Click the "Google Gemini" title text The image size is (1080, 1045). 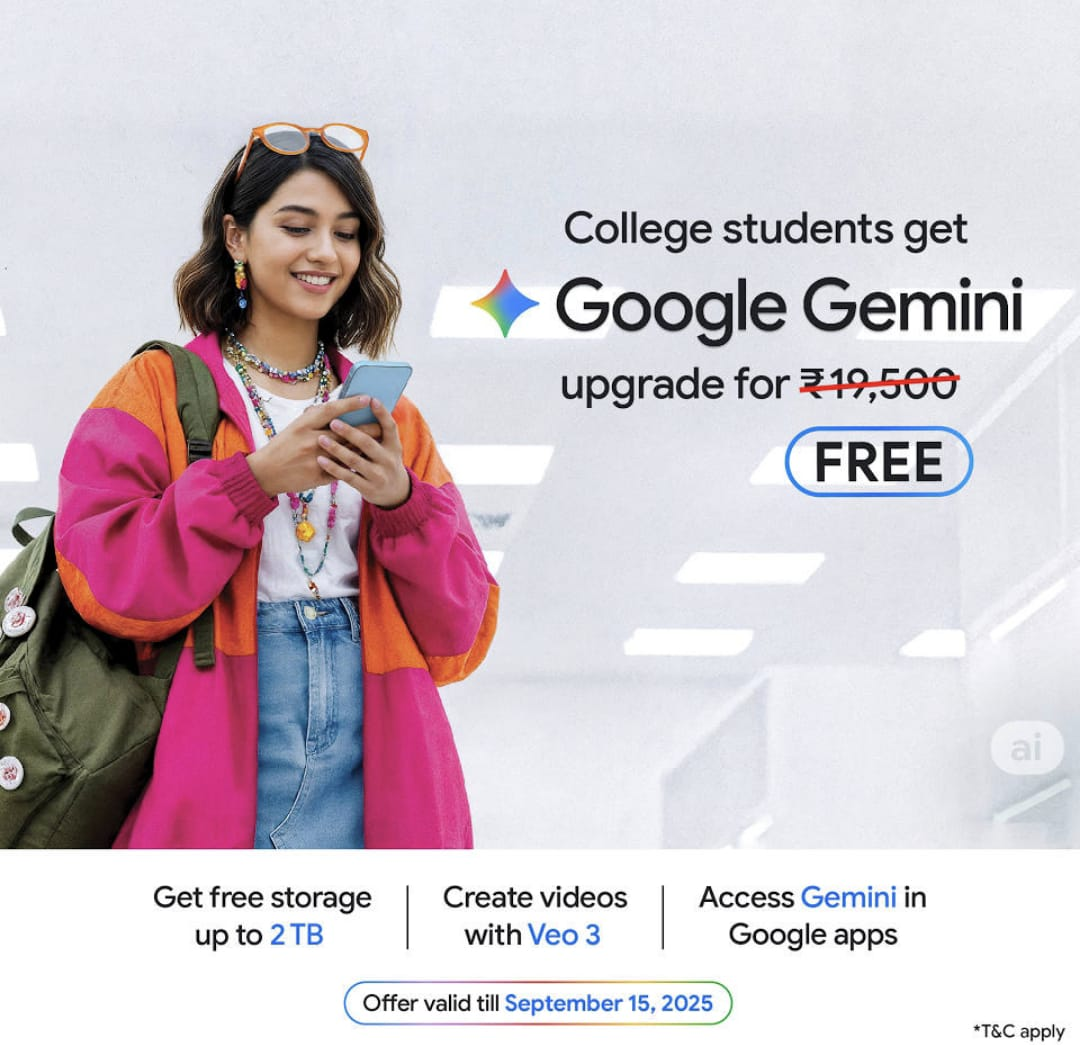coord(789,307)
